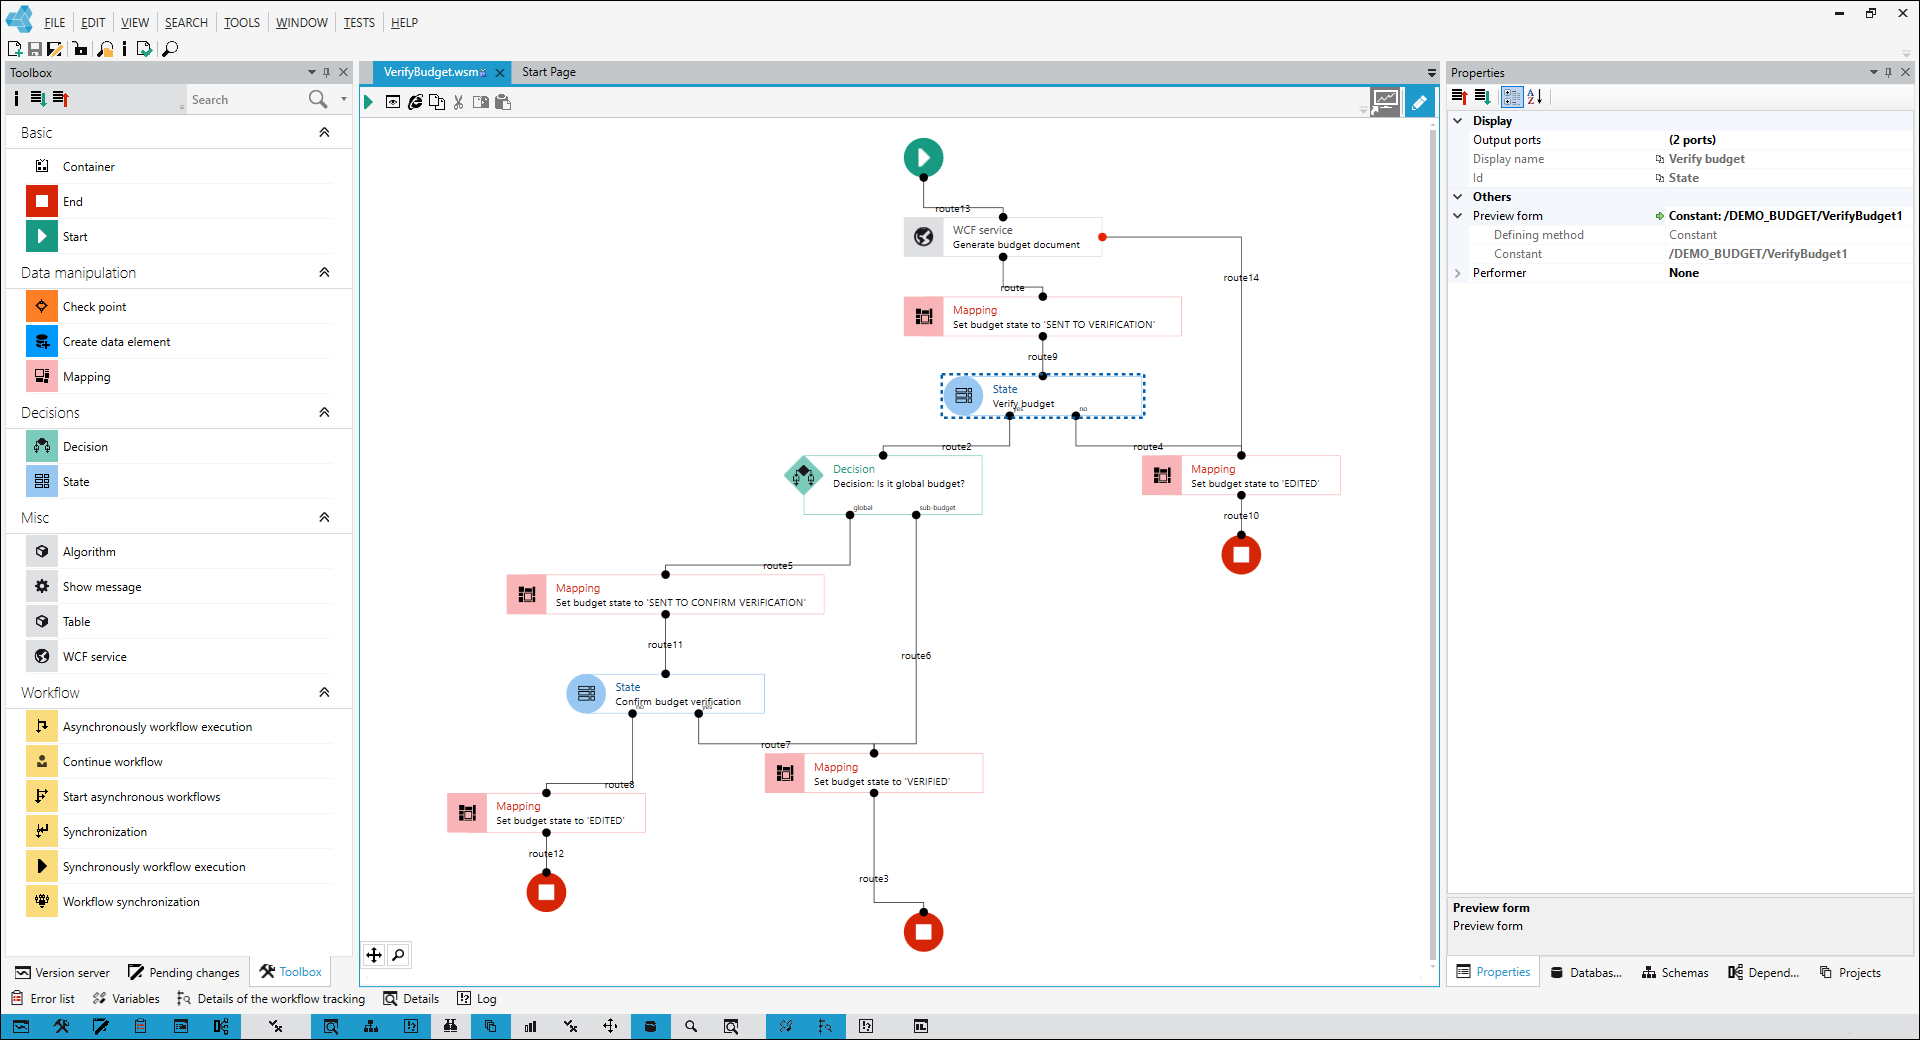Viewport: 1920px width, 1040px height.
Task: Unpin the Properties panel
Action: (1887, 72)
